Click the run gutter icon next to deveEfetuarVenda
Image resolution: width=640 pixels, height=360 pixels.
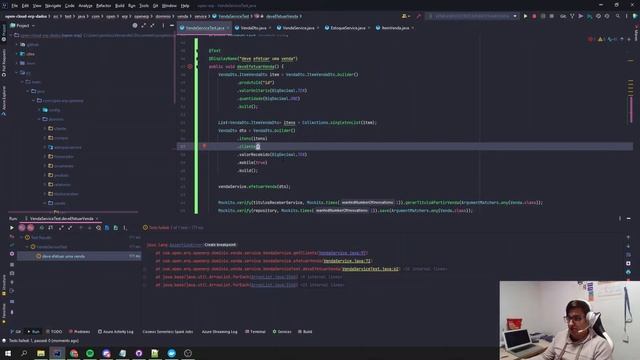[190, 67]
